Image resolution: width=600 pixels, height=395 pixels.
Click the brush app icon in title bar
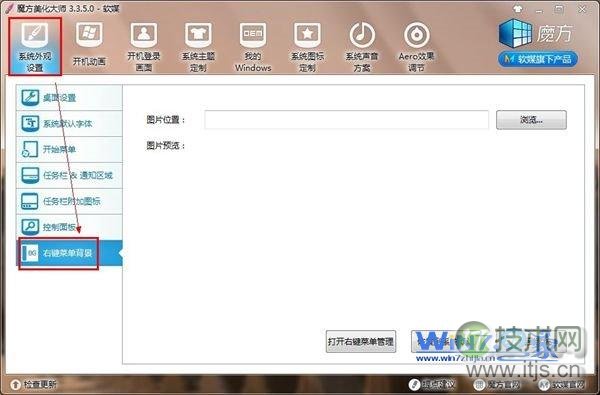click(10, 9)
